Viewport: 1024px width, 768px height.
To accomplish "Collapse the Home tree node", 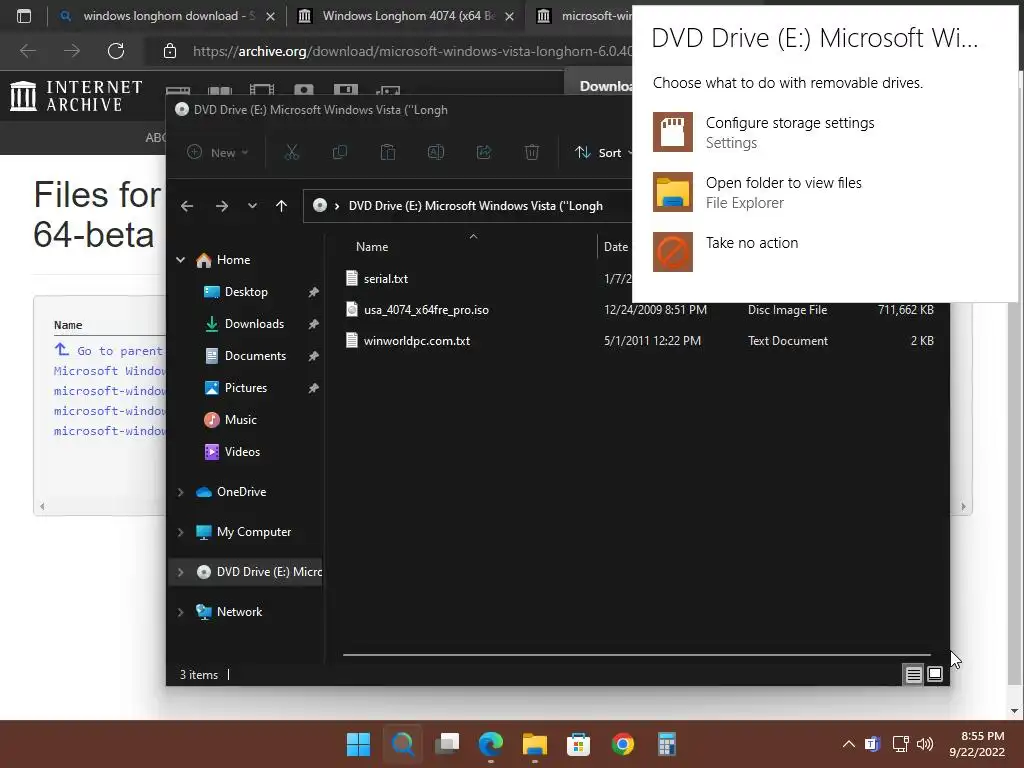I will (181, 260).
